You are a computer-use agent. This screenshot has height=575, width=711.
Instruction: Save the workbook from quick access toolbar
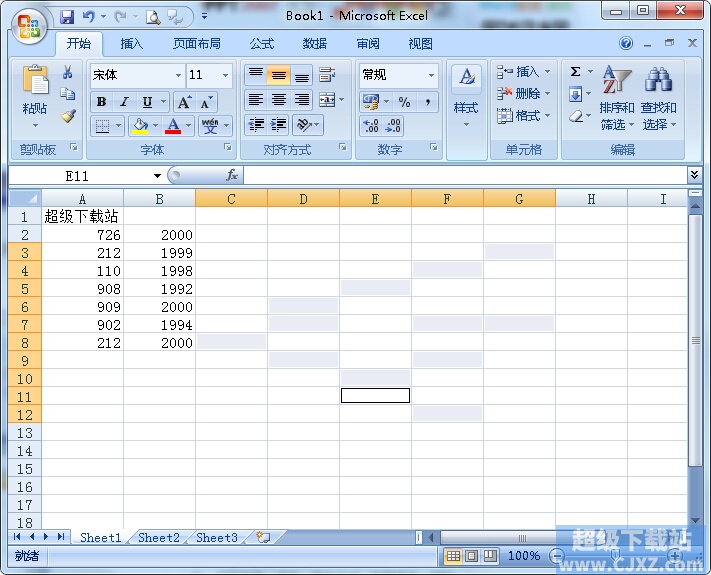(x=67, y=17)
